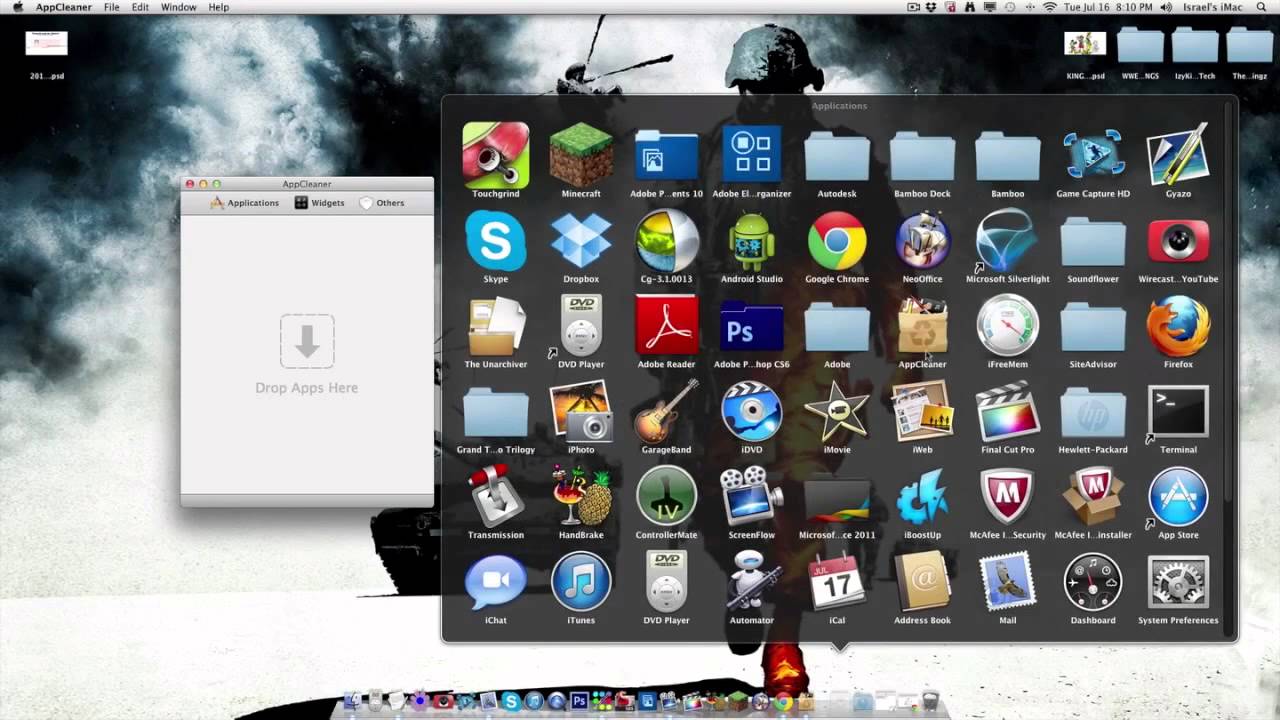Launch Wirecast for YouTube

click(x=1178, y=241)
